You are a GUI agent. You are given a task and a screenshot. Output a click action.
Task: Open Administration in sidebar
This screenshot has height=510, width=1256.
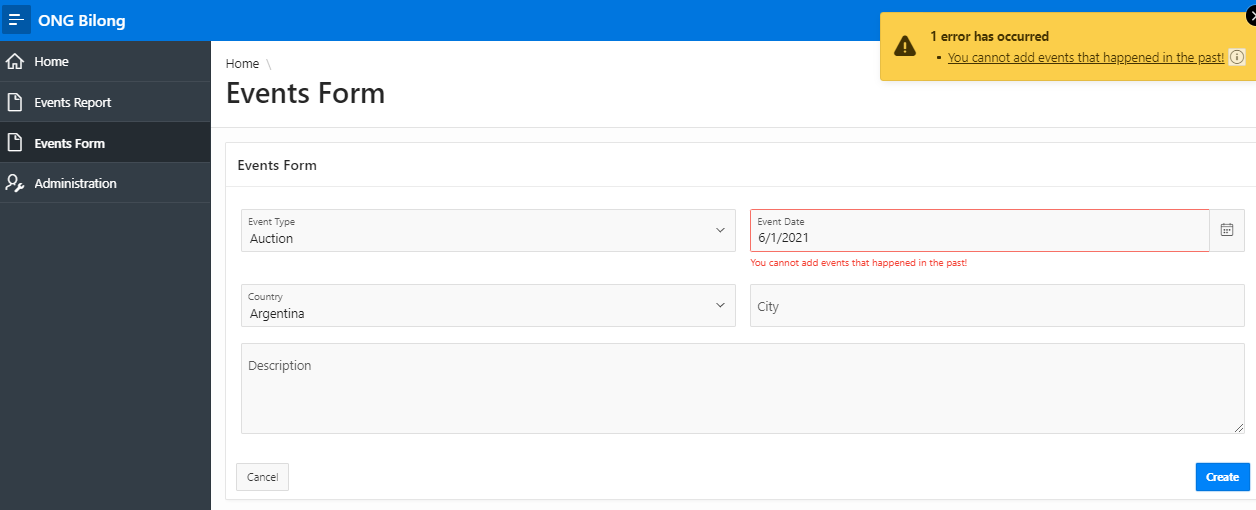(x=105, y=183)
